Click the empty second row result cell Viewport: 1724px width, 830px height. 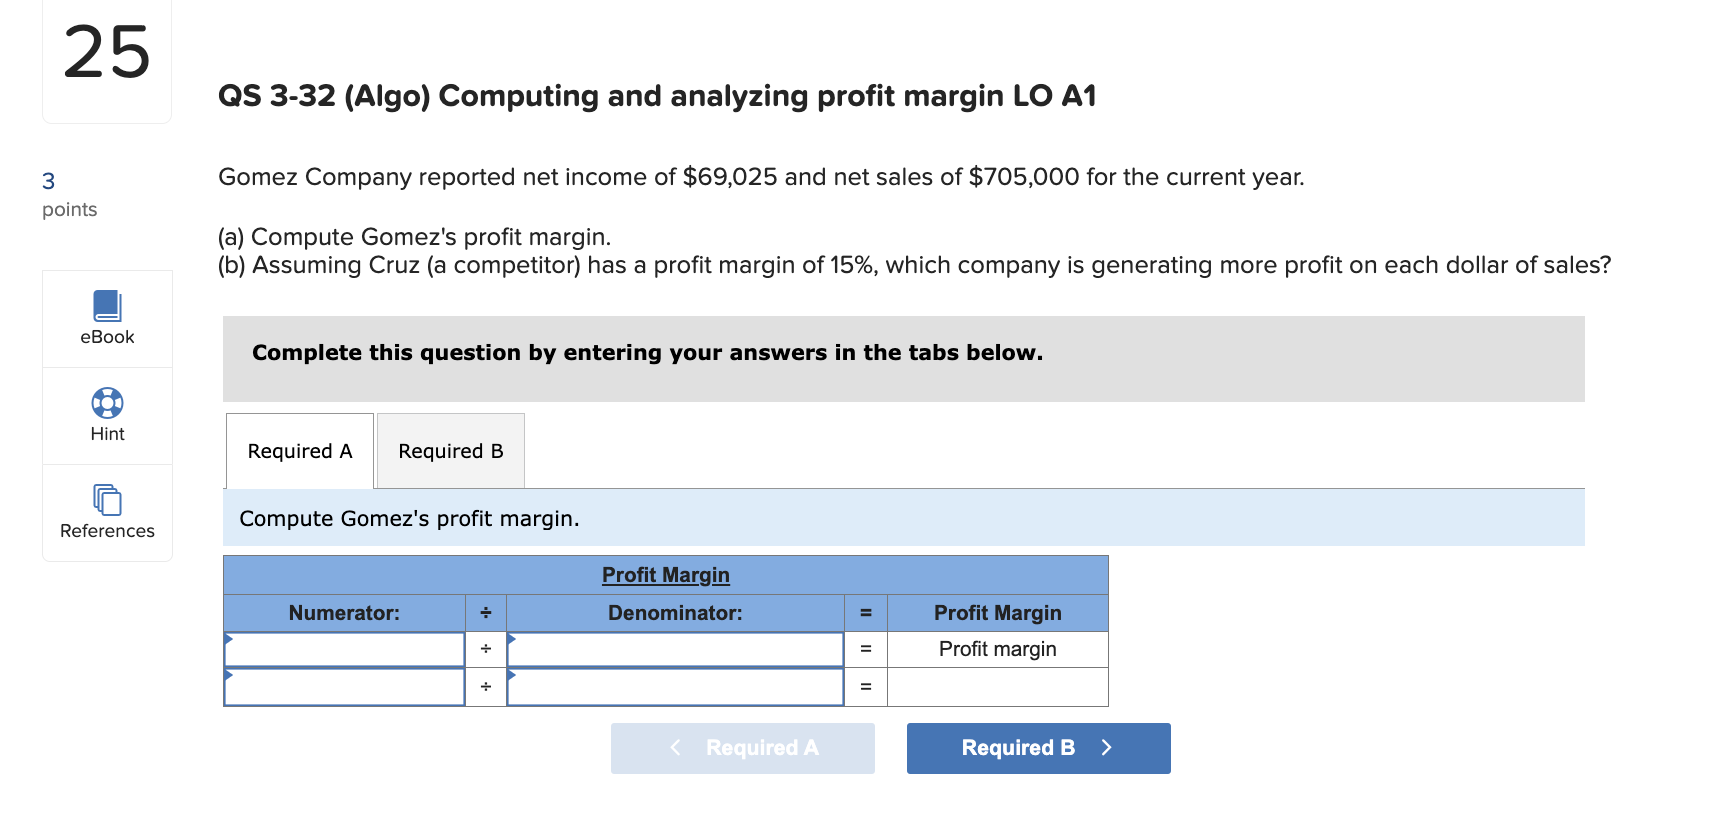[x=996, y=687]
